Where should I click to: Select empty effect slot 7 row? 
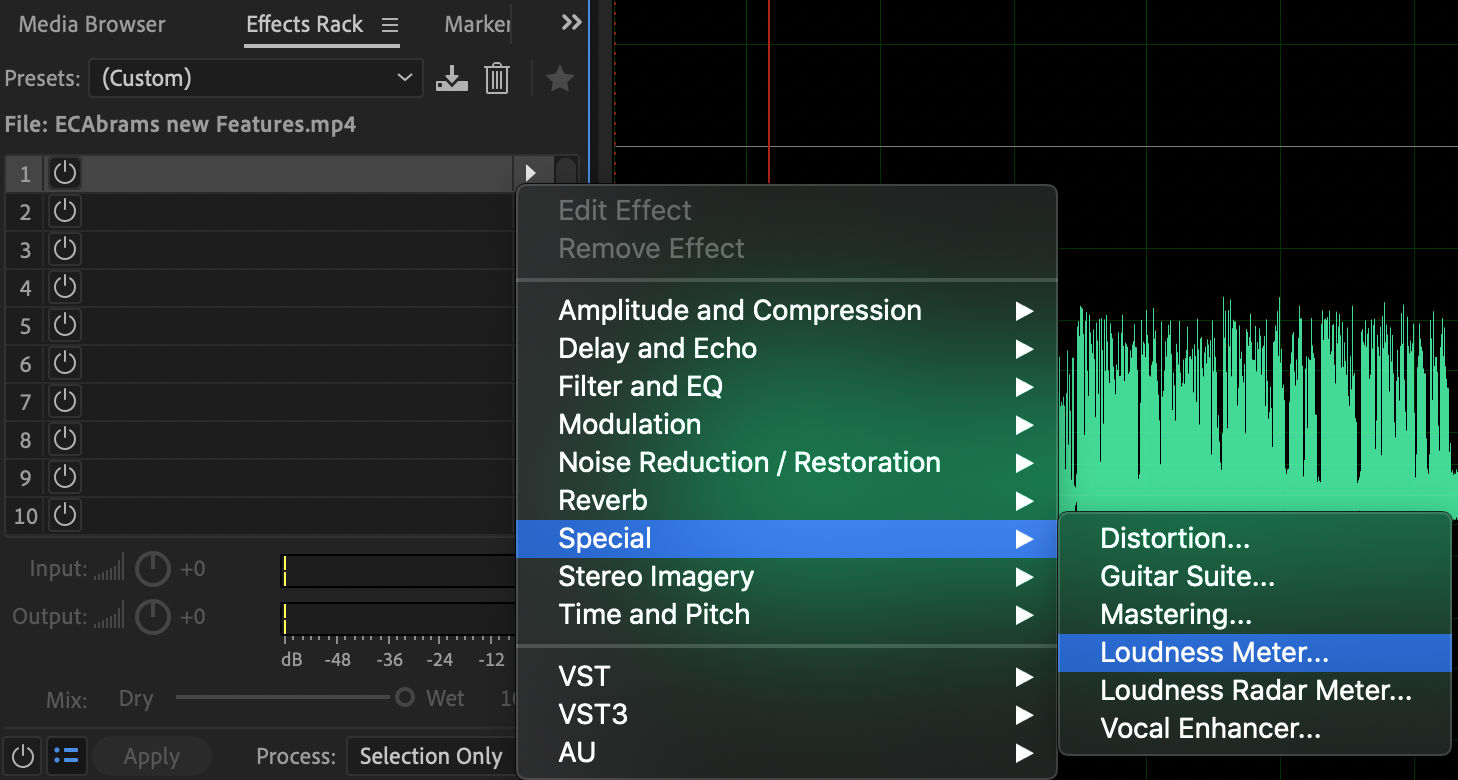[300, 401]
